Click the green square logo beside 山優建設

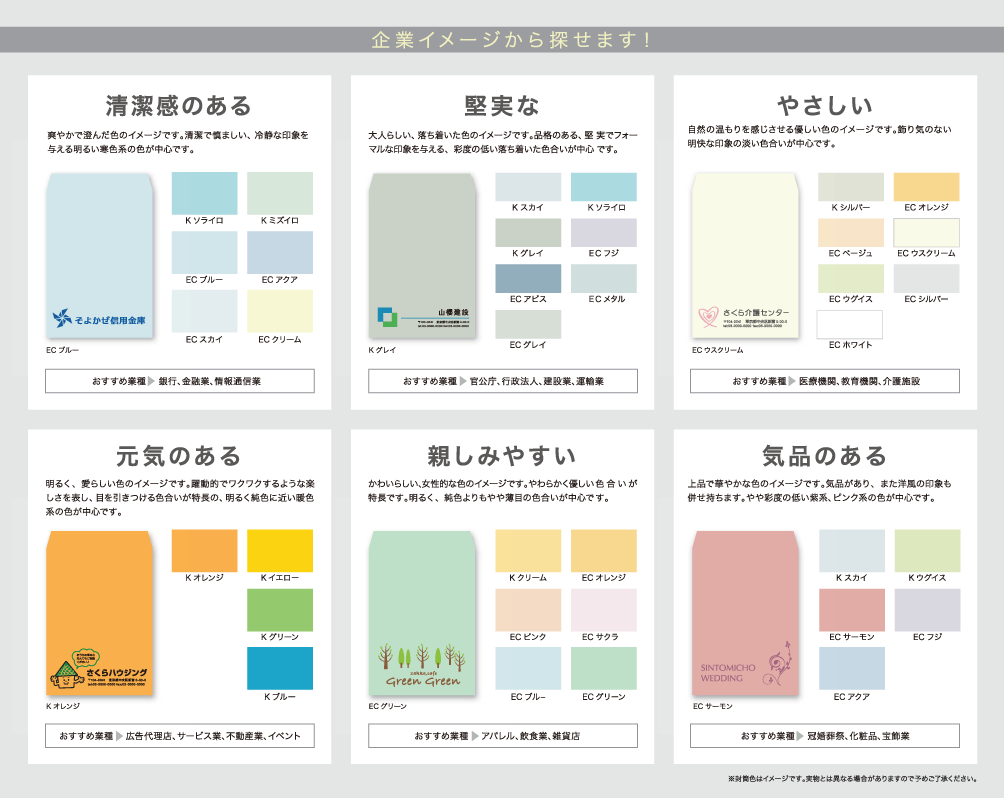pos(387,316)
